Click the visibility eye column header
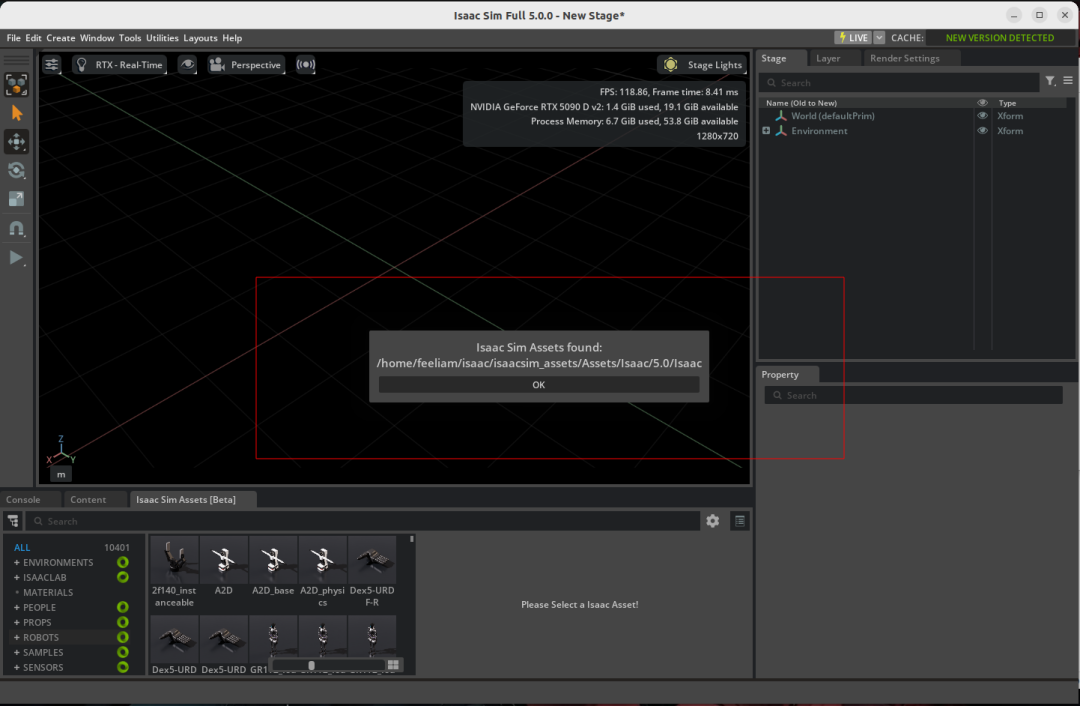Screen dimensions: 1080x706 coord(982,103)
